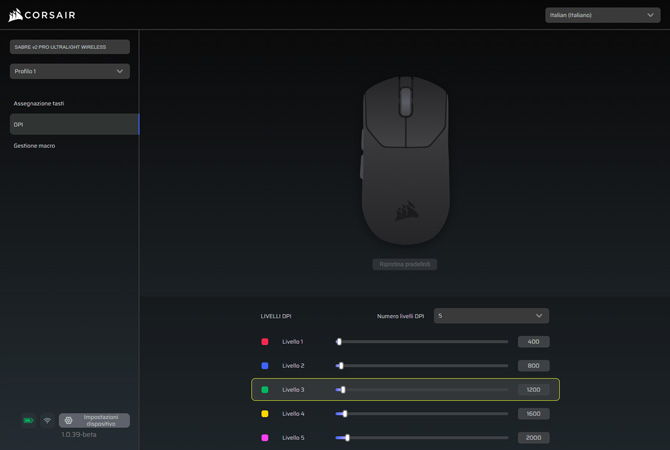The width and height of the screenshot is (670, 450).
Task: Click the Livello 3 DPI slider handle
Action: click(x=343, y=390)
